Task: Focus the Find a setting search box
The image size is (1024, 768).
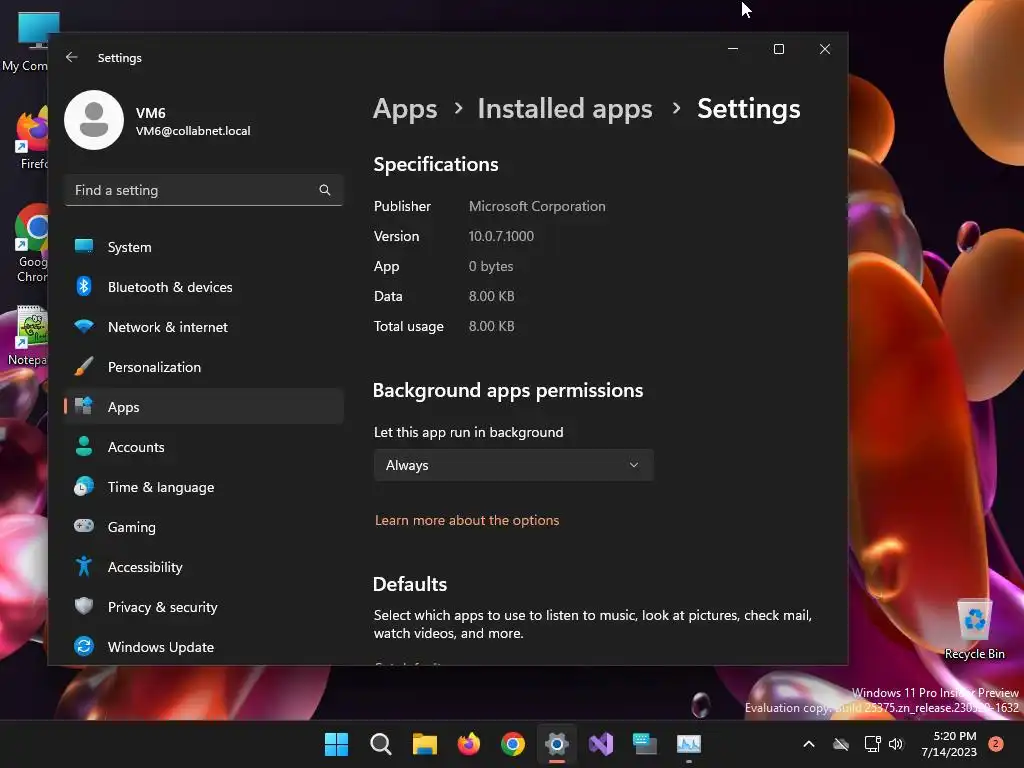Action: click(204, 190)
